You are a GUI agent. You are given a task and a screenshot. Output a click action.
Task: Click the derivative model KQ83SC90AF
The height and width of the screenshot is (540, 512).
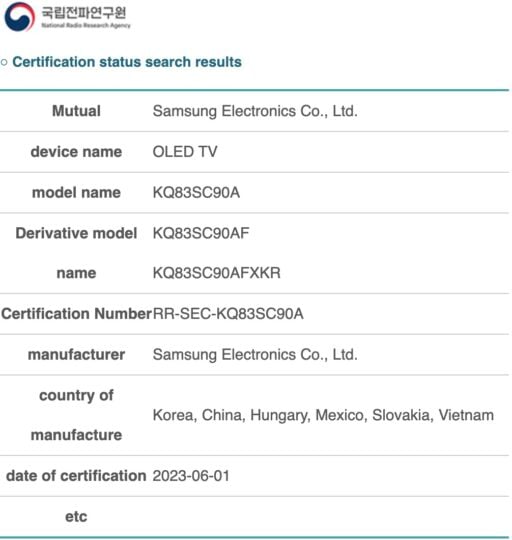(201, 233)
